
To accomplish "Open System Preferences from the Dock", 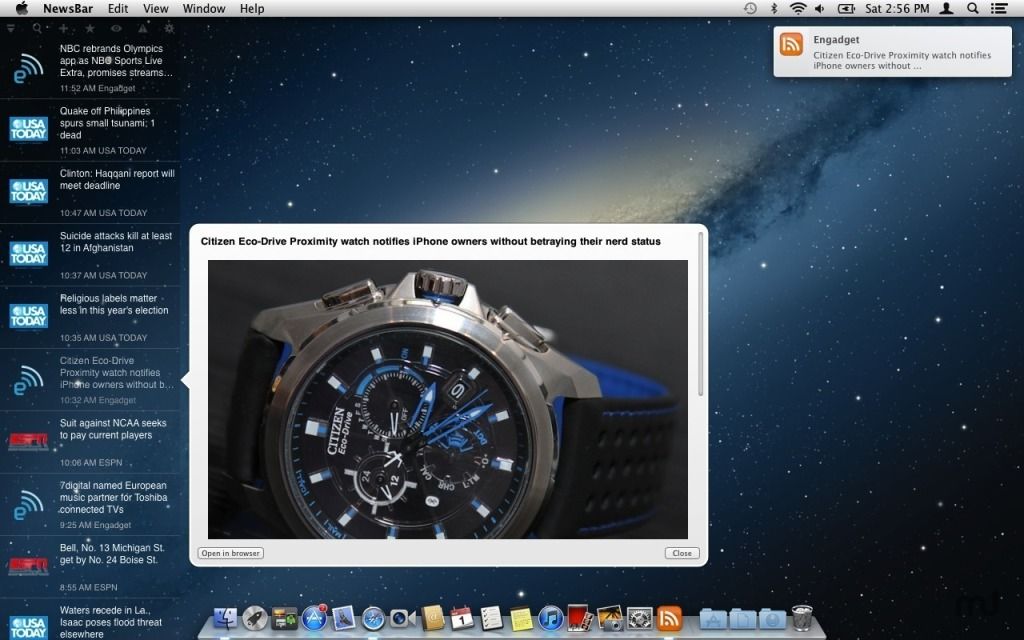I will (639, 618).
